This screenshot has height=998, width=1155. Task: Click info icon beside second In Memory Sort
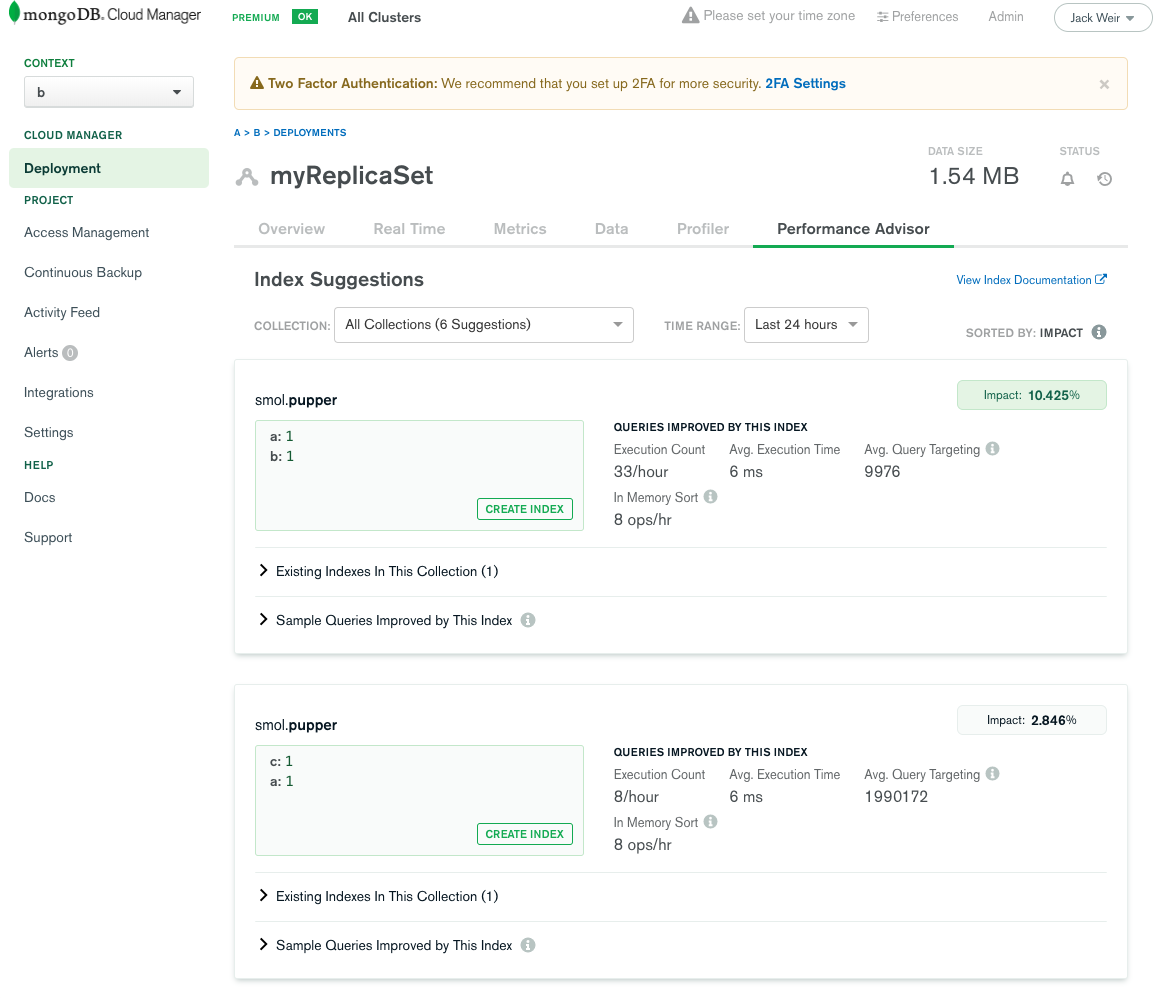click(710, 821)
